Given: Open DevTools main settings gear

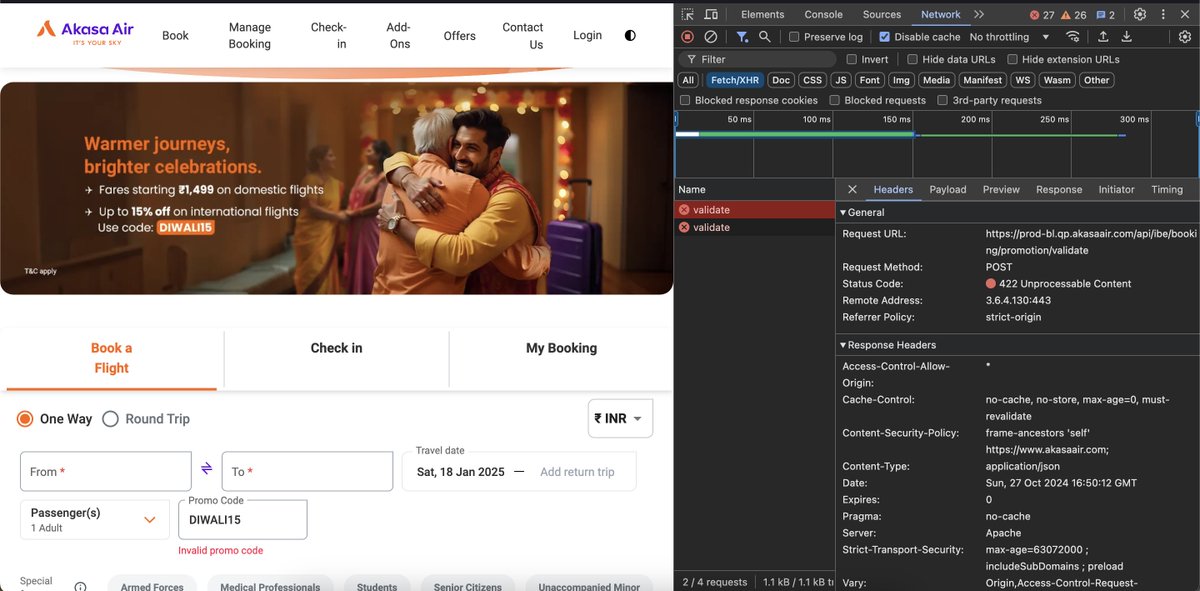Looking at the screenshot, I should [x=1139, y=14].
